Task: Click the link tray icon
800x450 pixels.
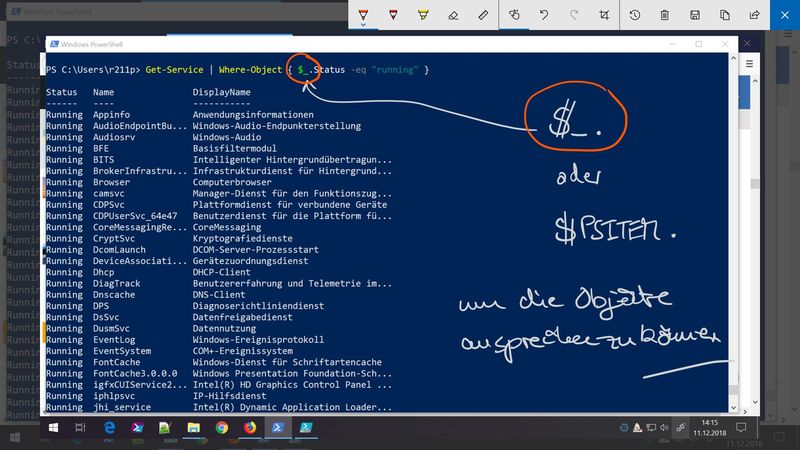Action: tap(681, 428)
